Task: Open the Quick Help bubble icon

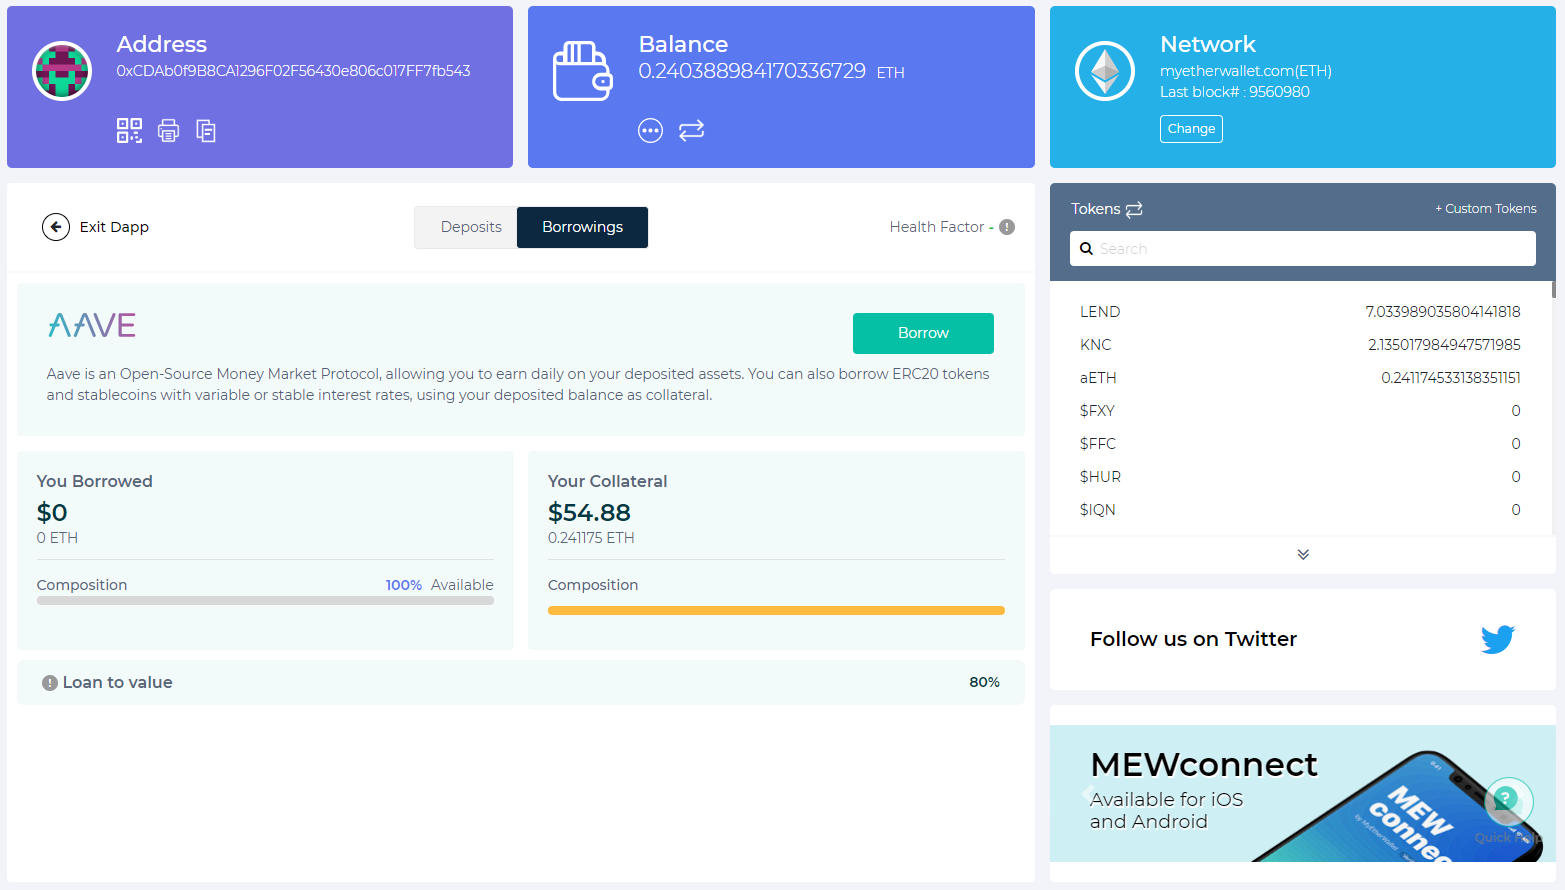Action: (x=1508, y=801)
